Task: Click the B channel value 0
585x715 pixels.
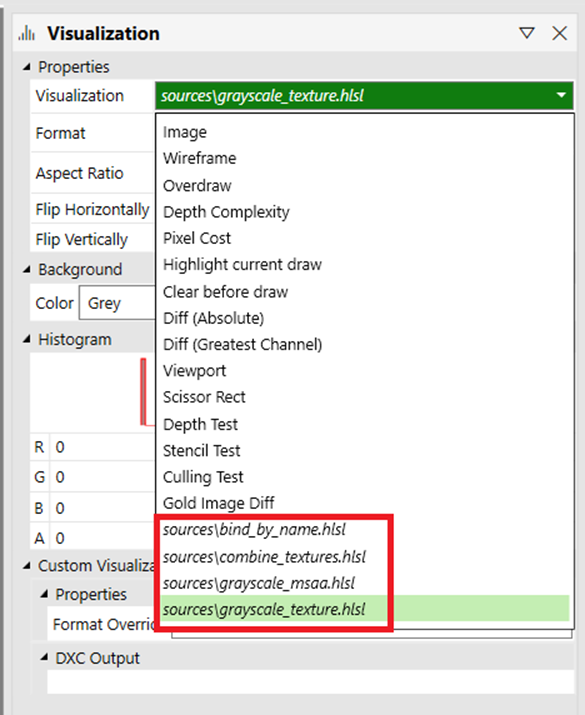Action: (60, 508)
